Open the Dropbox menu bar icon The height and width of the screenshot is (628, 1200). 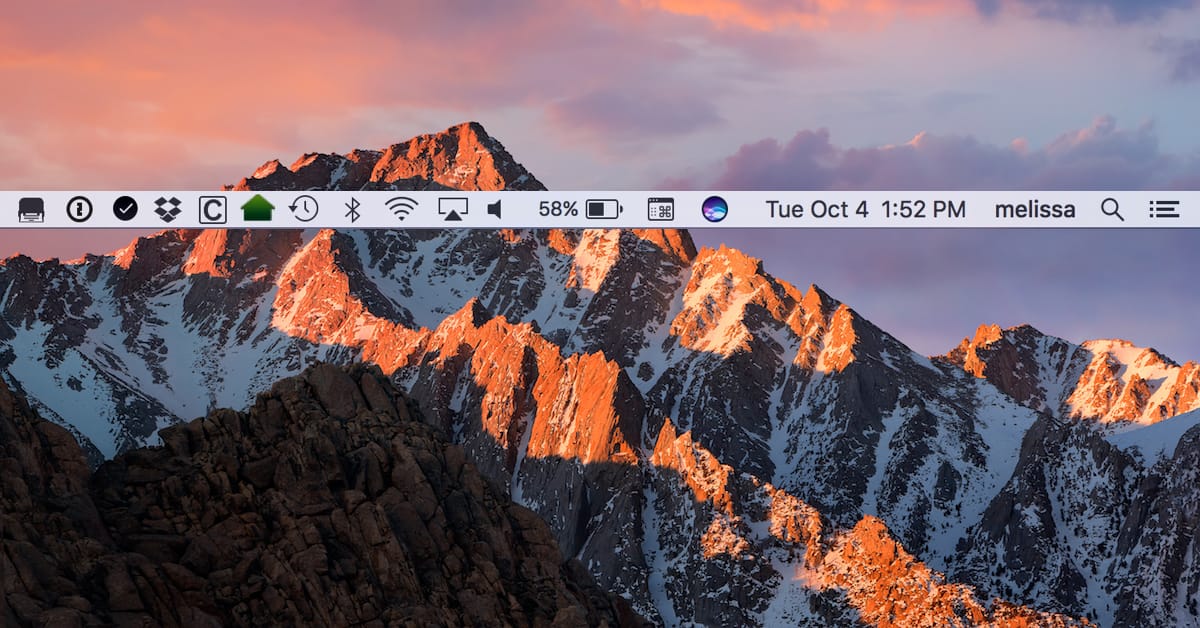pos(168,209)
